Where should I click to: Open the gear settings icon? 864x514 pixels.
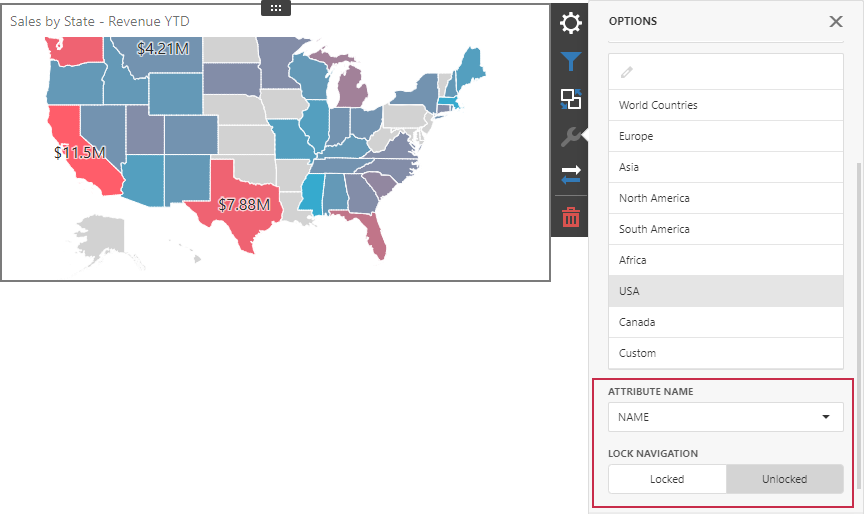570,23
